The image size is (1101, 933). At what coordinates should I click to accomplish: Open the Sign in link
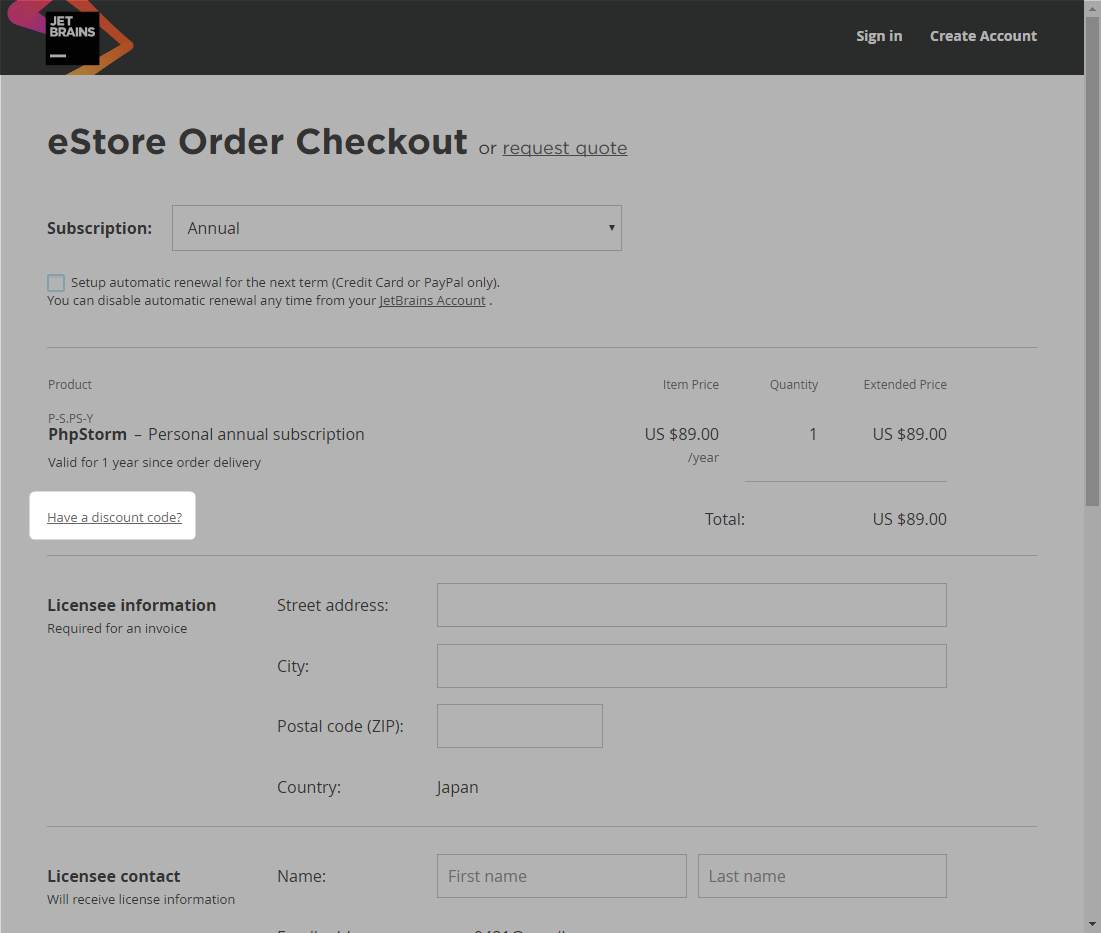click(878, 37)
